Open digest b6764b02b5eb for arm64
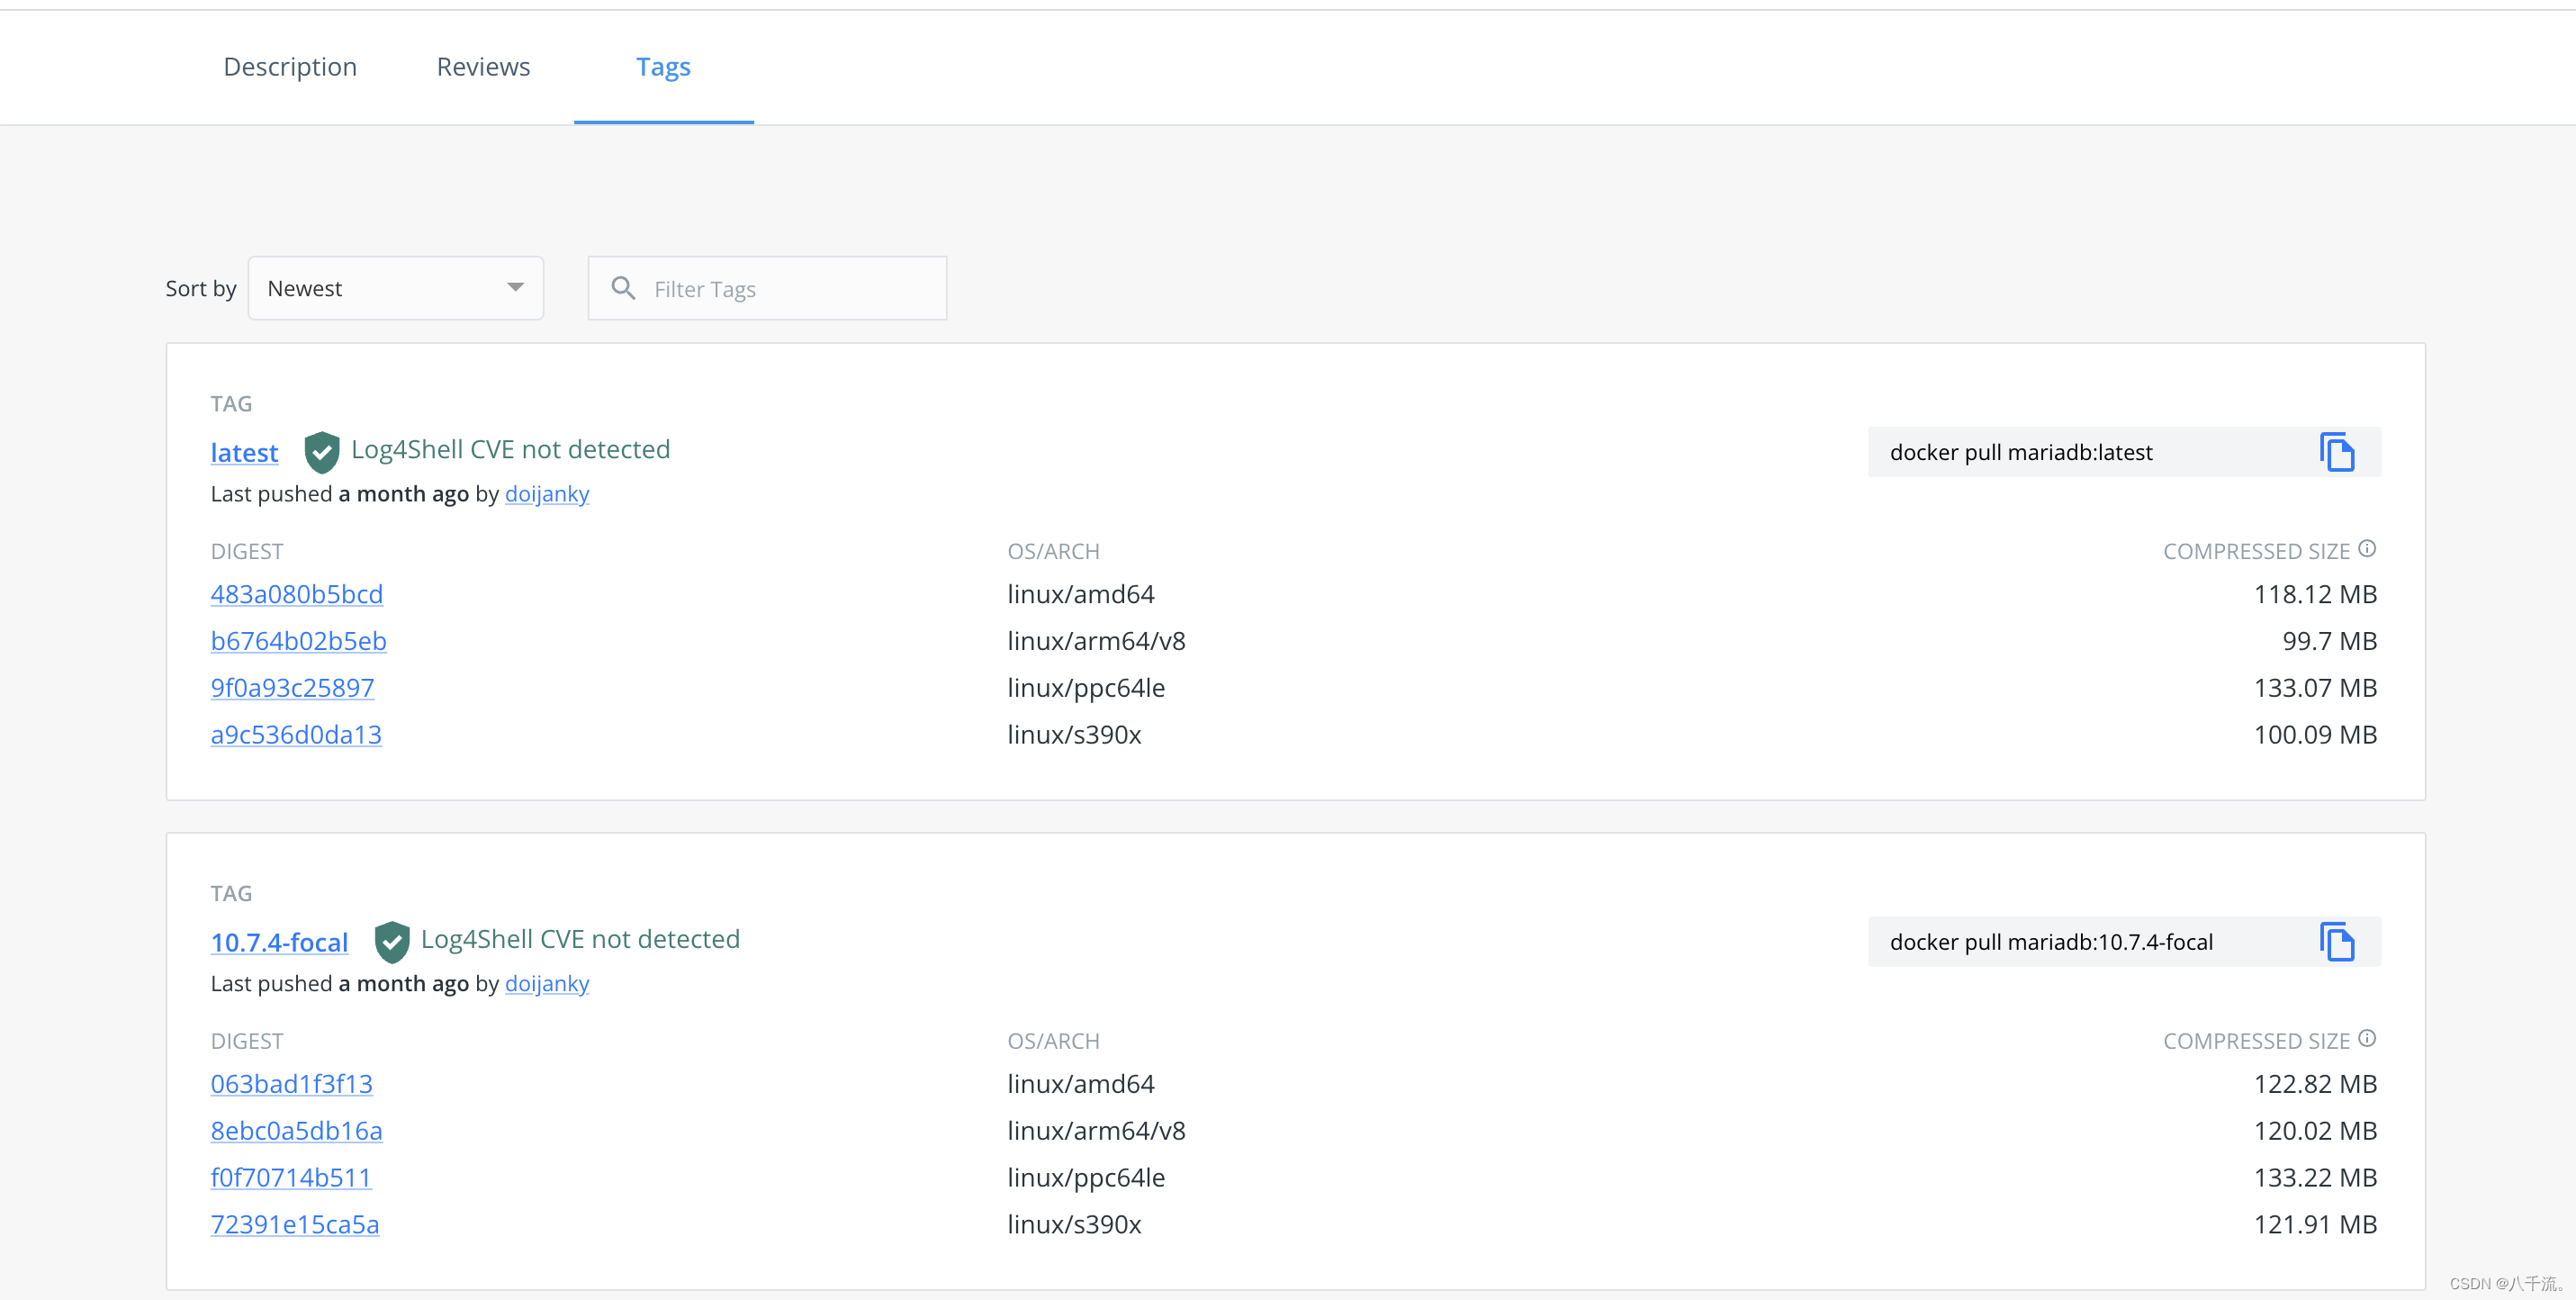Image resolution: width=2576 pixels, height=1300 pixels. (x=298, y=641)
